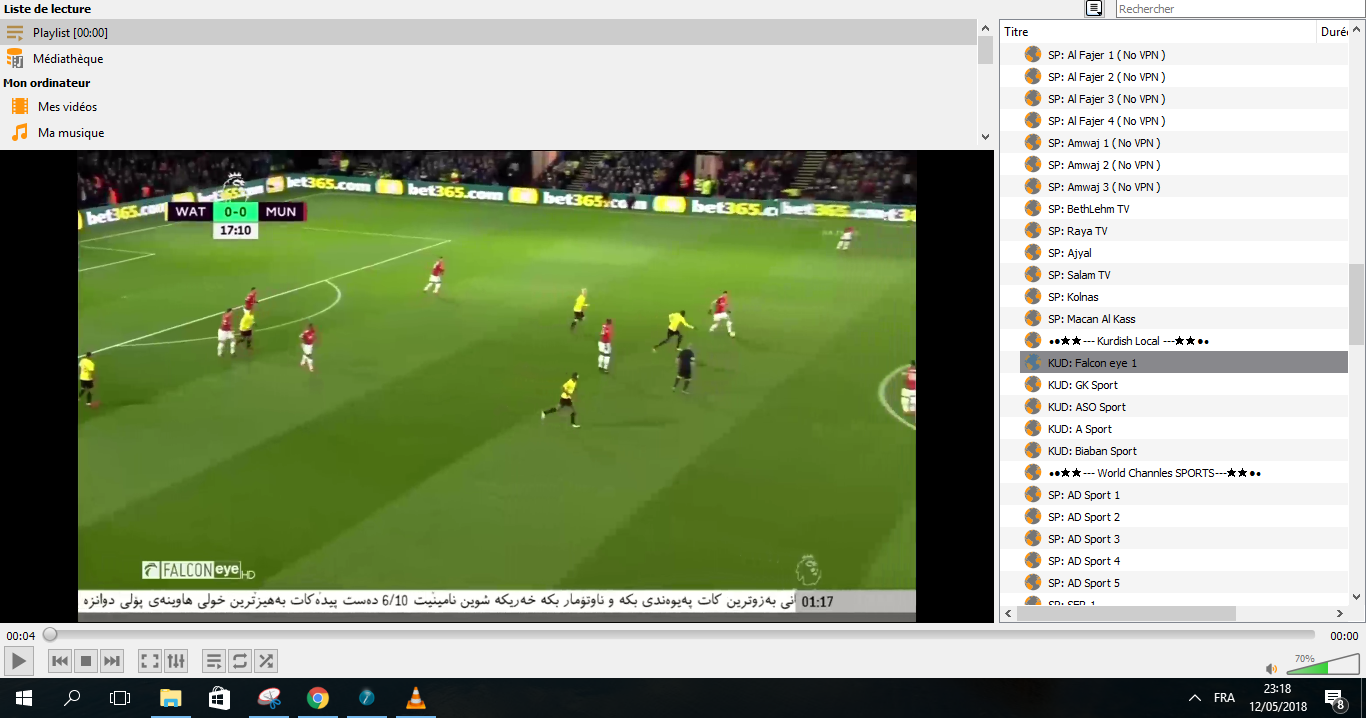Toggle fullscreen video mode
Screen dimensions: 1366x718
(149, 660)
